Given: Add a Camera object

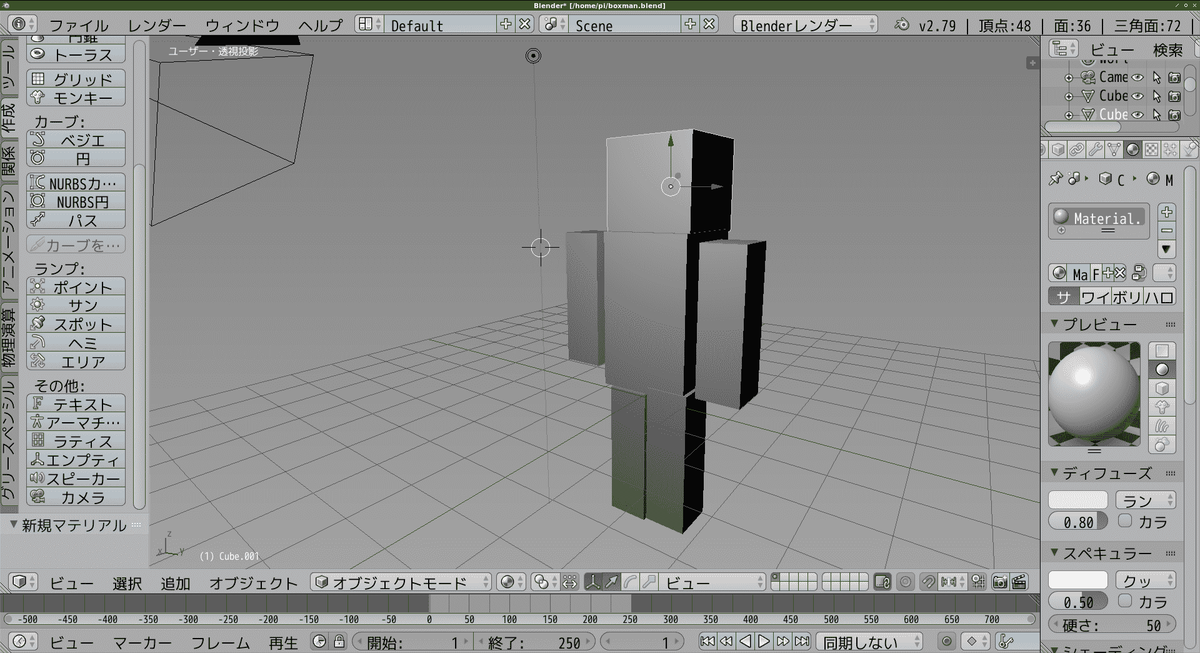Looking at the screenshot, I should (75, 497).
